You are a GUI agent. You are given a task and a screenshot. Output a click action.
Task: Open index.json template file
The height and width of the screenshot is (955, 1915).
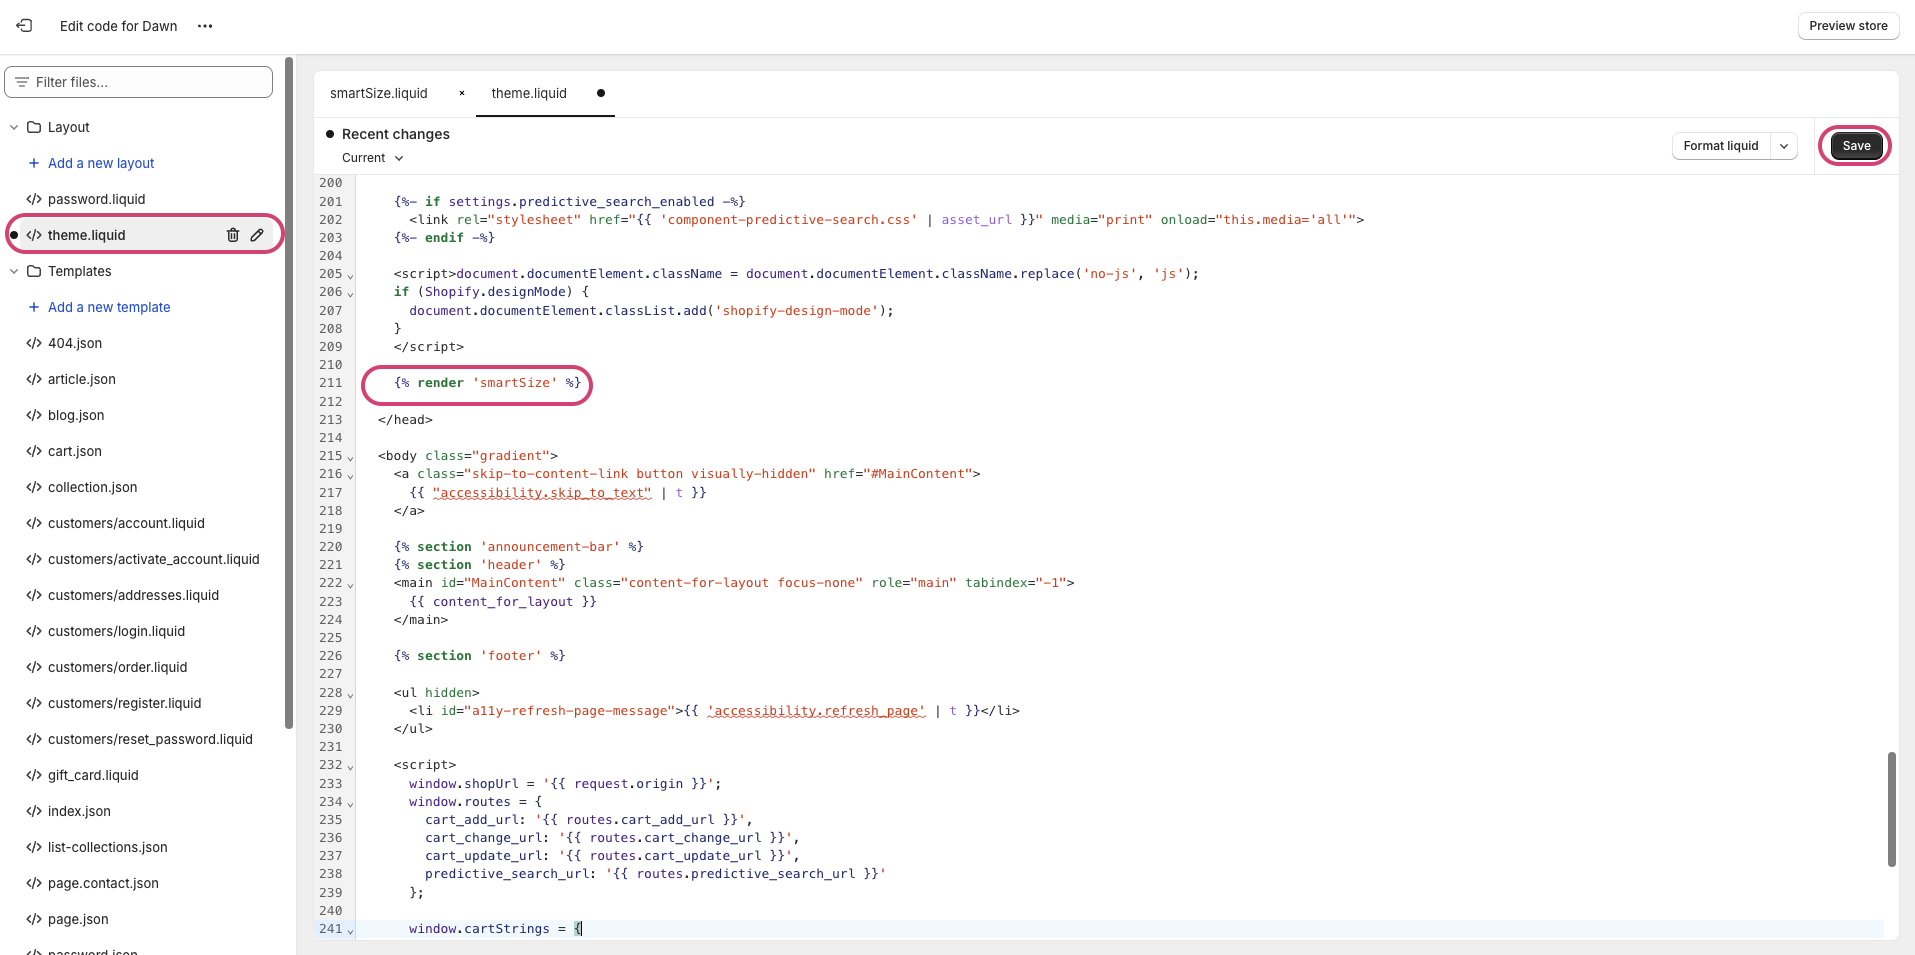point(79,811)
